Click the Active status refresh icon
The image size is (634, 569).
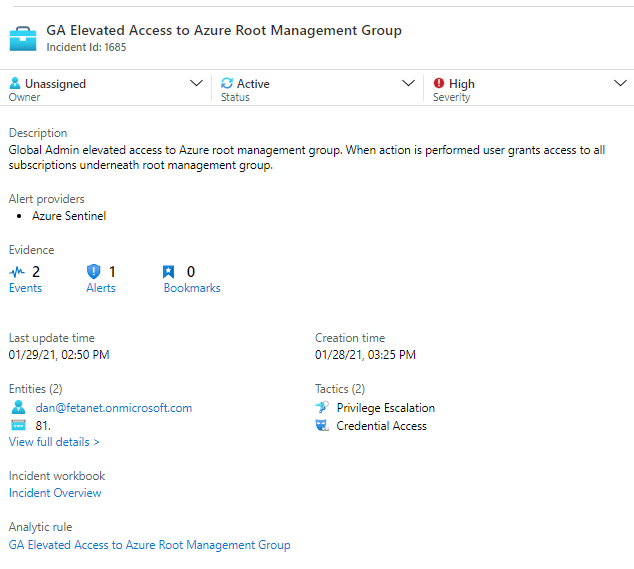227,84
